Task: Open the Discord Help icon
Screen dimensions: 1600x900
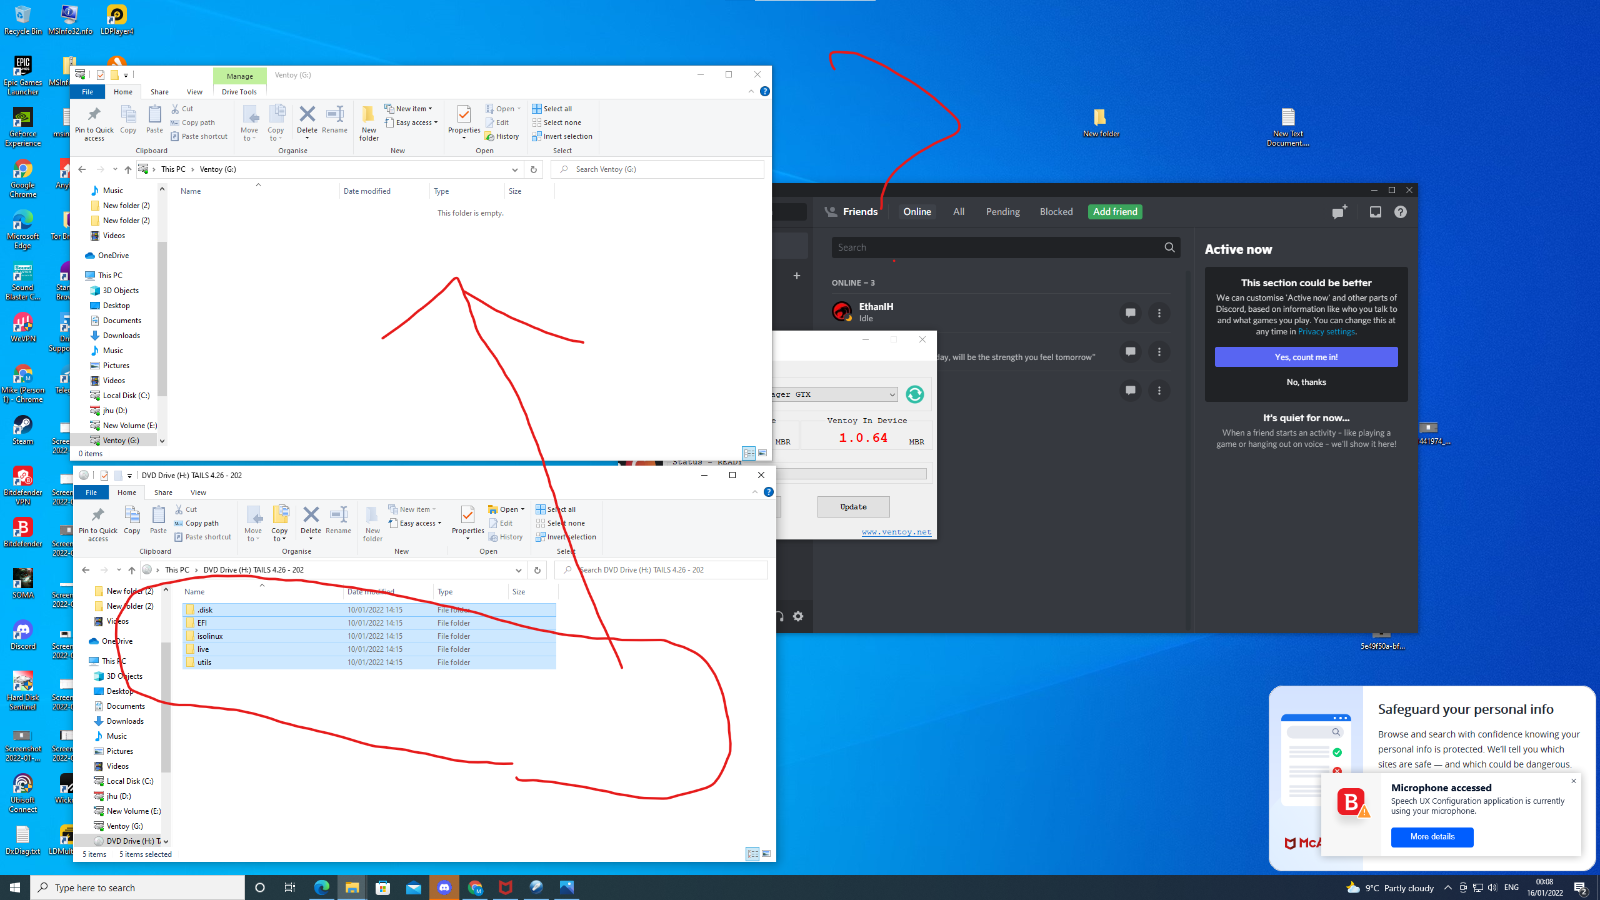Action: point(1400,212)
